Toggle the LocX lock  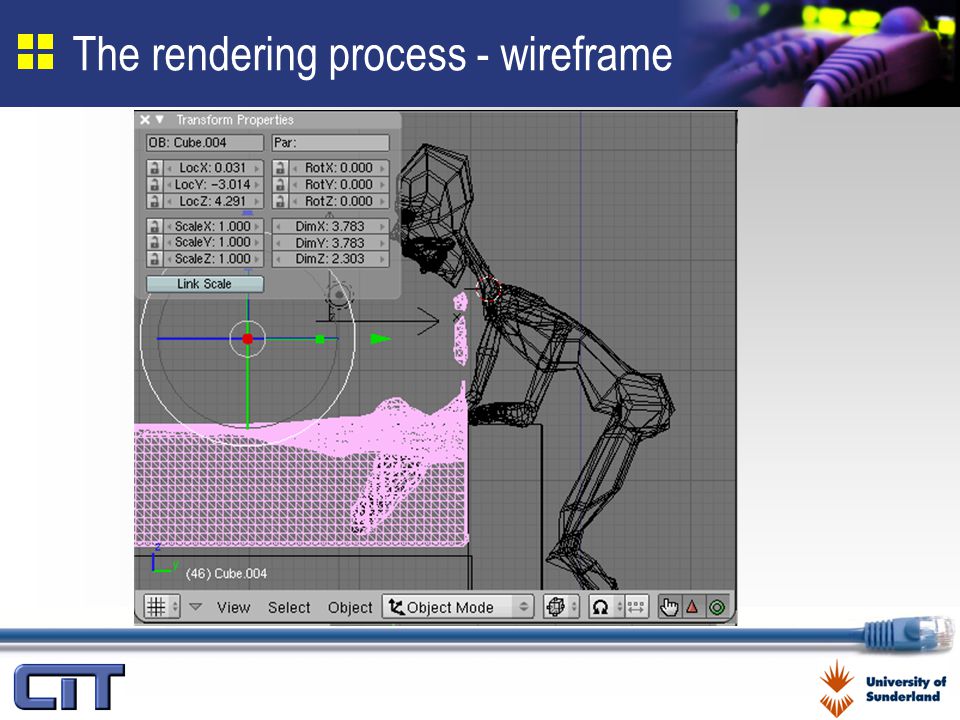[x=154, y=168]
